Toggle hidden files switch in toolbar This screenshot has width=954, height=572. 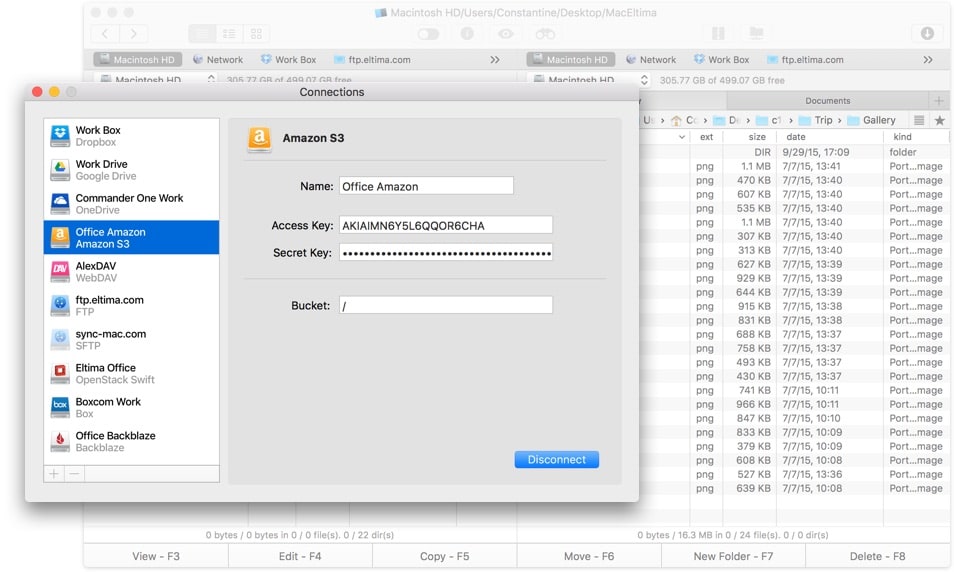point(428,33)
